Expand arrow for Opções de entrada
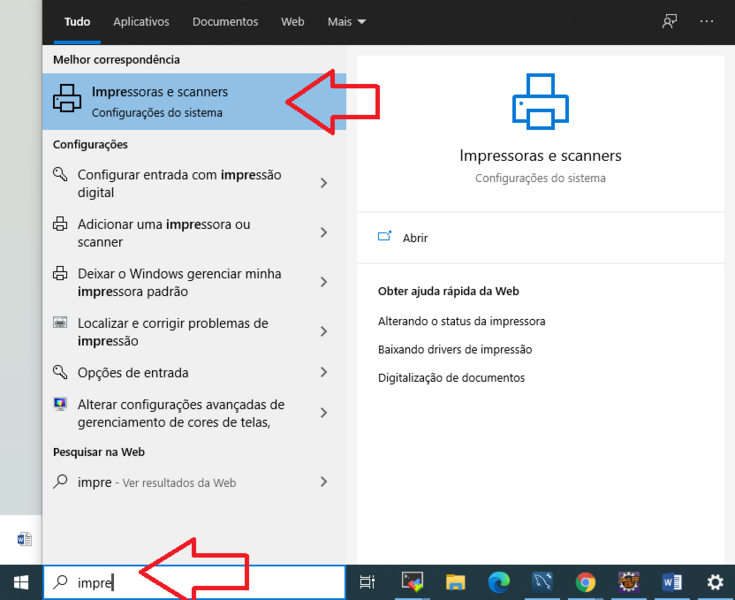 [x=323, y=372]
